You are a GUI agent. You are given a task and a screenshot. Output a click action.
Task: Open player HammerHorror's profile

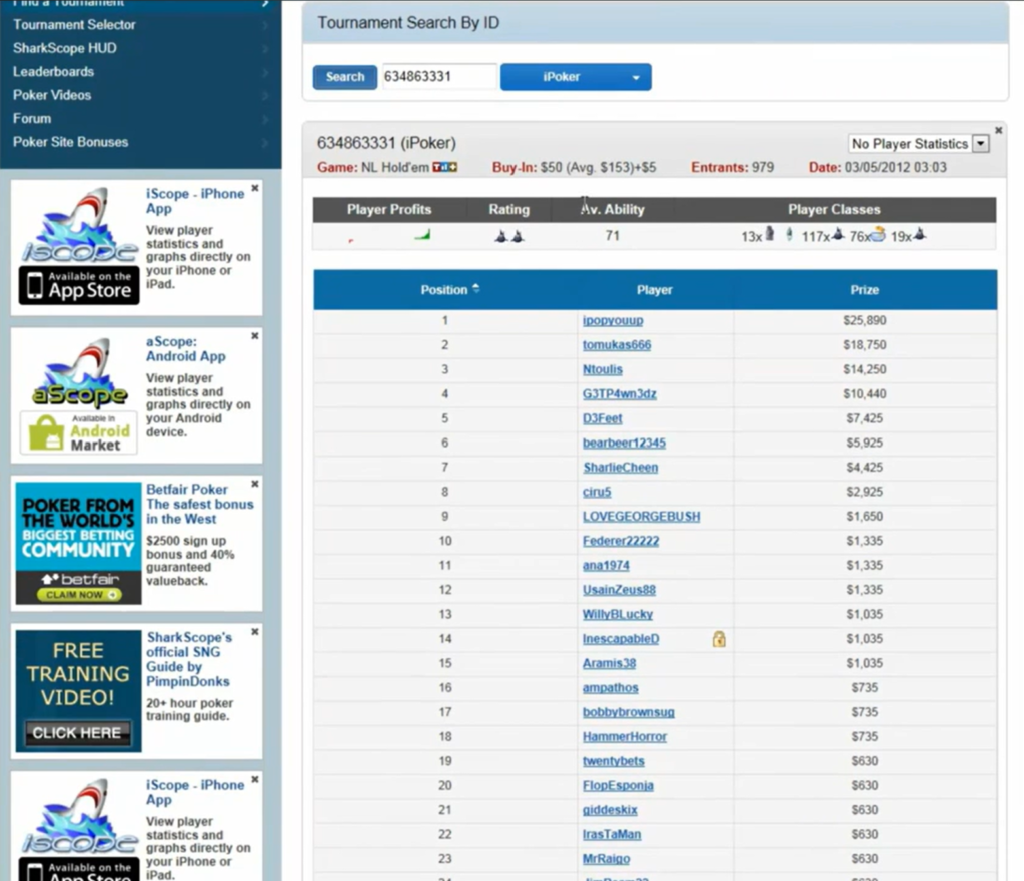[625, 737]
